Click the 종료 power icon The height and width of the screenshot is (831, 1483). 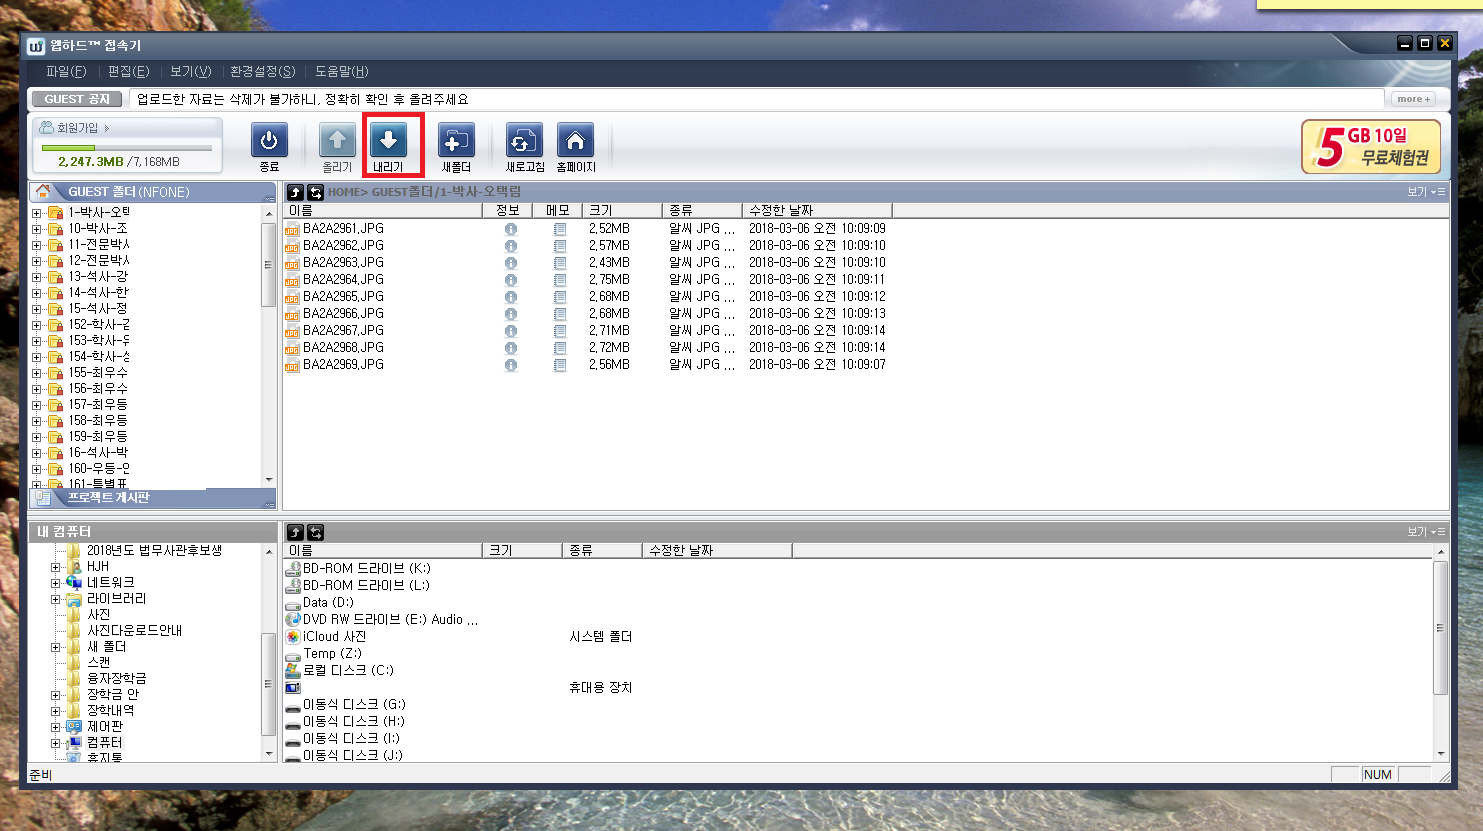coord(269,141)
